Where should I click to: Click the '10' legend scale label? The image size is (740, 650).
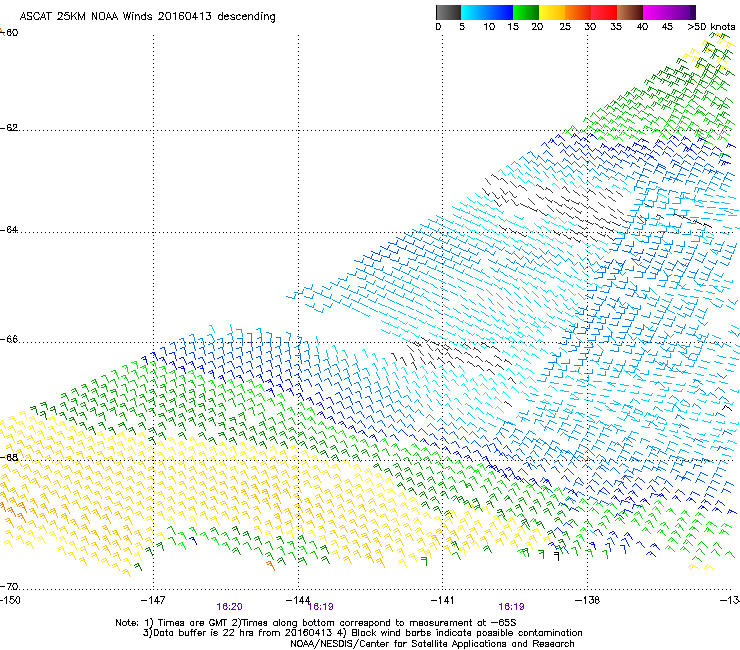pos(489,27)
